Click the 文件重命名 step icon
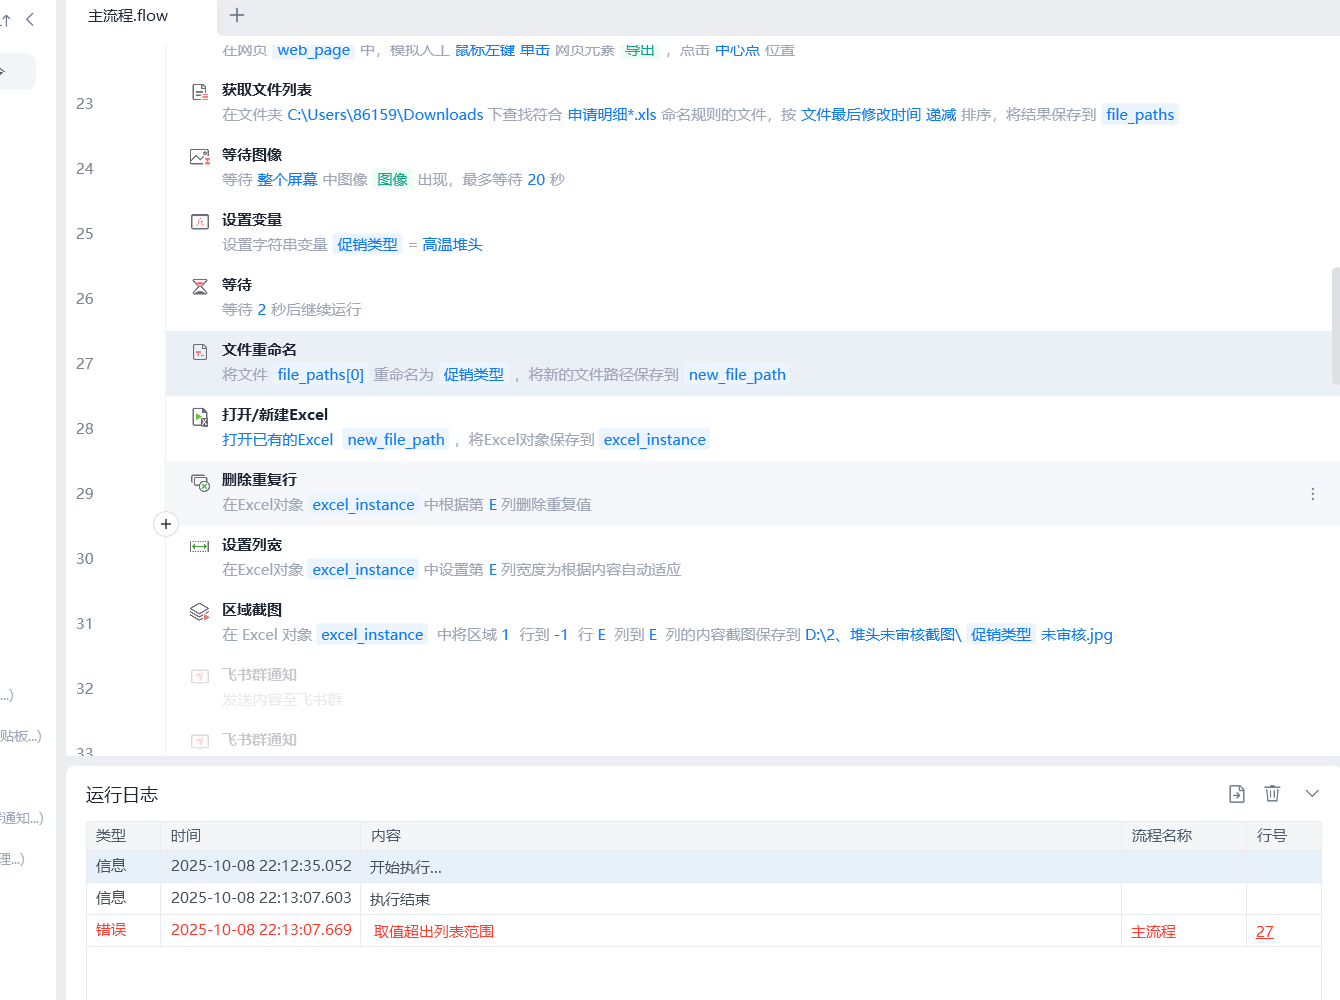This screenshot has width=1340, height=1000. (x=200, y=352)
